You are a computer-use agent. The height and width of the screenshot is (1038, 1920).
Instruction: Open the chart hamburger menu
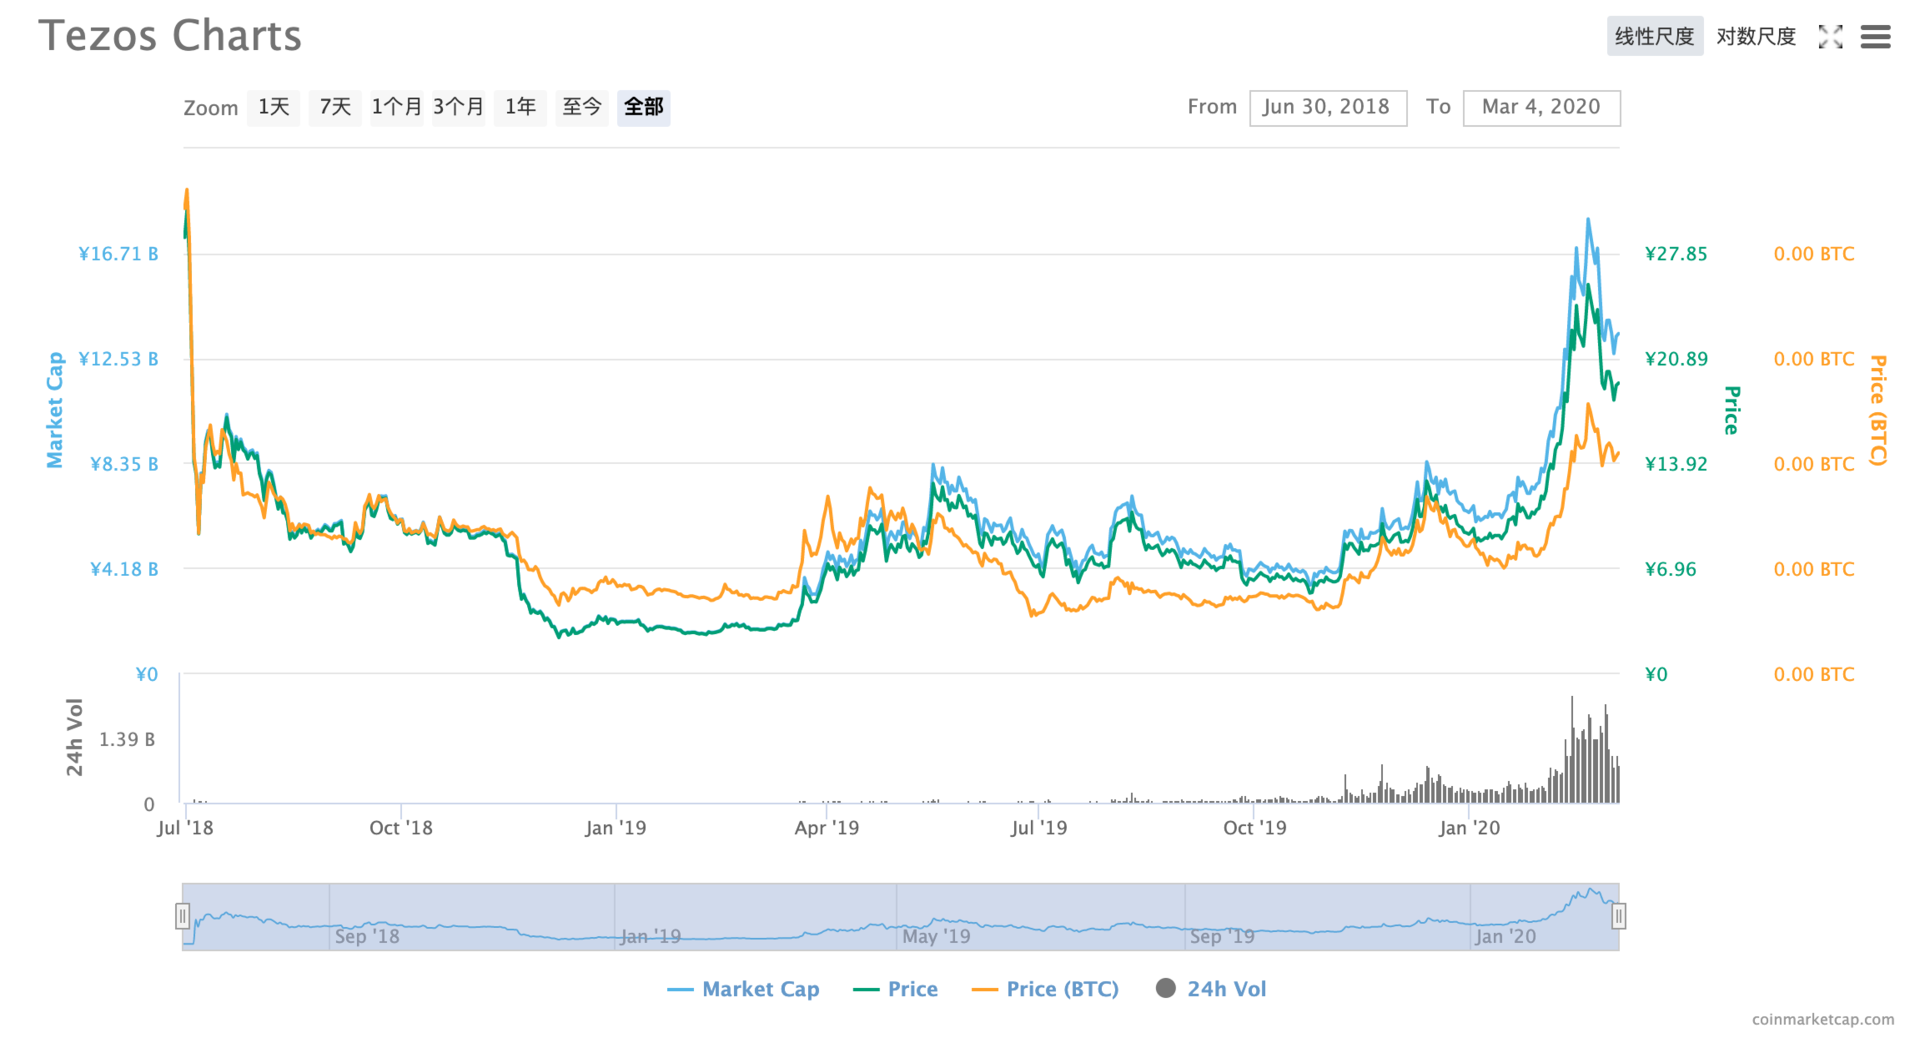1875,37
